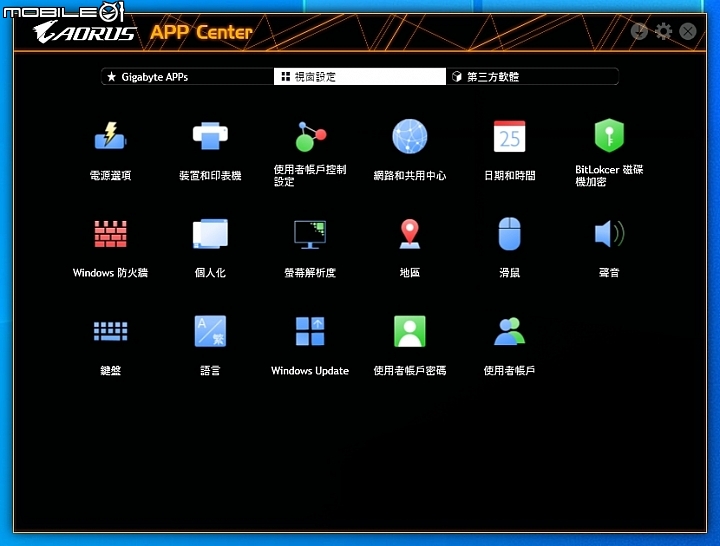
Task: Open the 日期和時間 calendar icon
Action: (x=509, y=136)
